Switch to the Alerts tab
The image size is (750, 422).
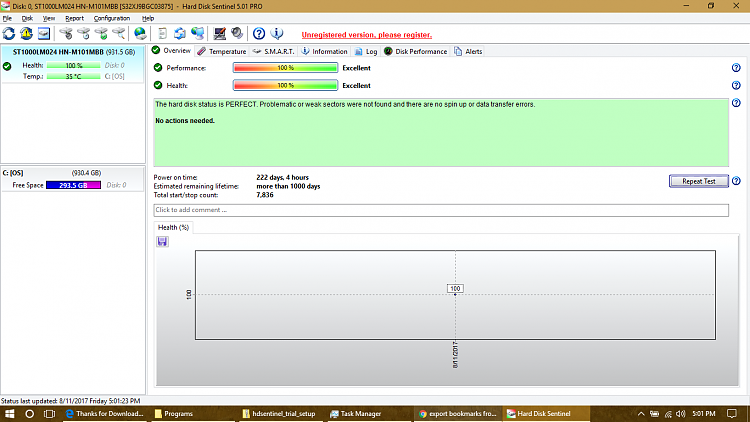coord(468,51)
